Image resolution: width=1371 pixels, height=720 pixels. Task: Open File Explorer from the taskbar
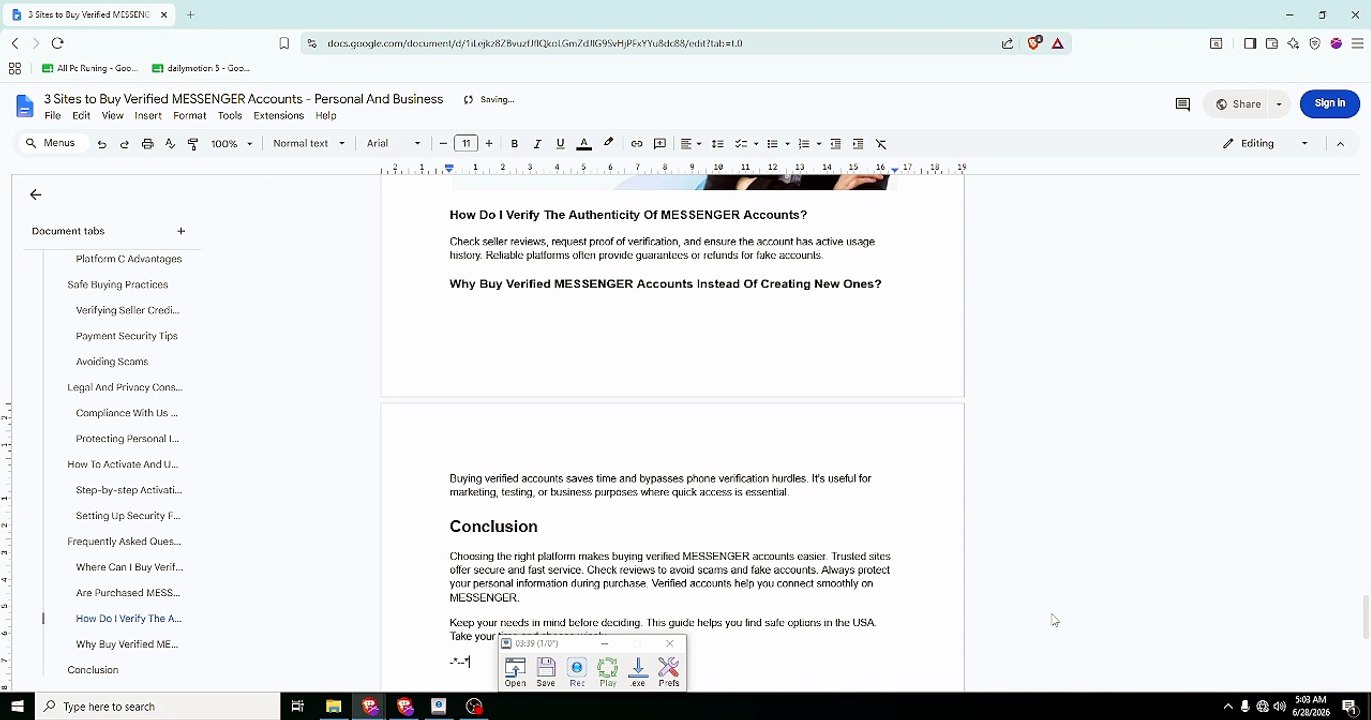coord(334,707)
